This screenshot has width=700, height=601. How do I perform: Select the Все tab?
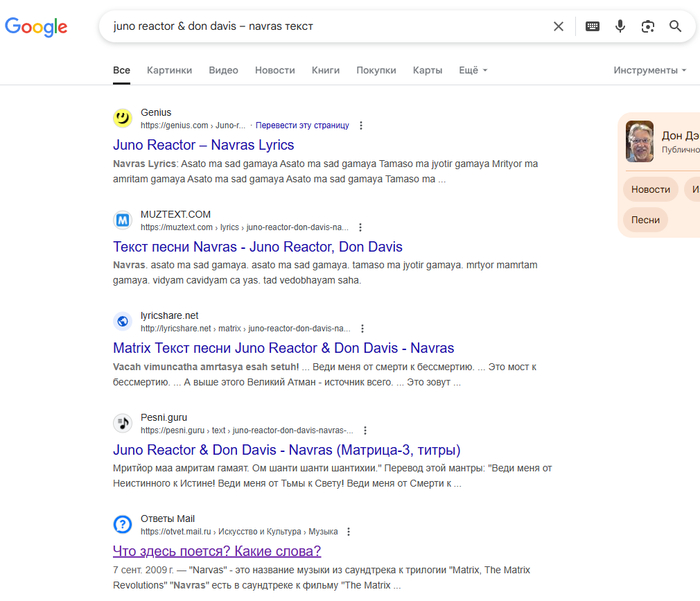click(121, 70)
